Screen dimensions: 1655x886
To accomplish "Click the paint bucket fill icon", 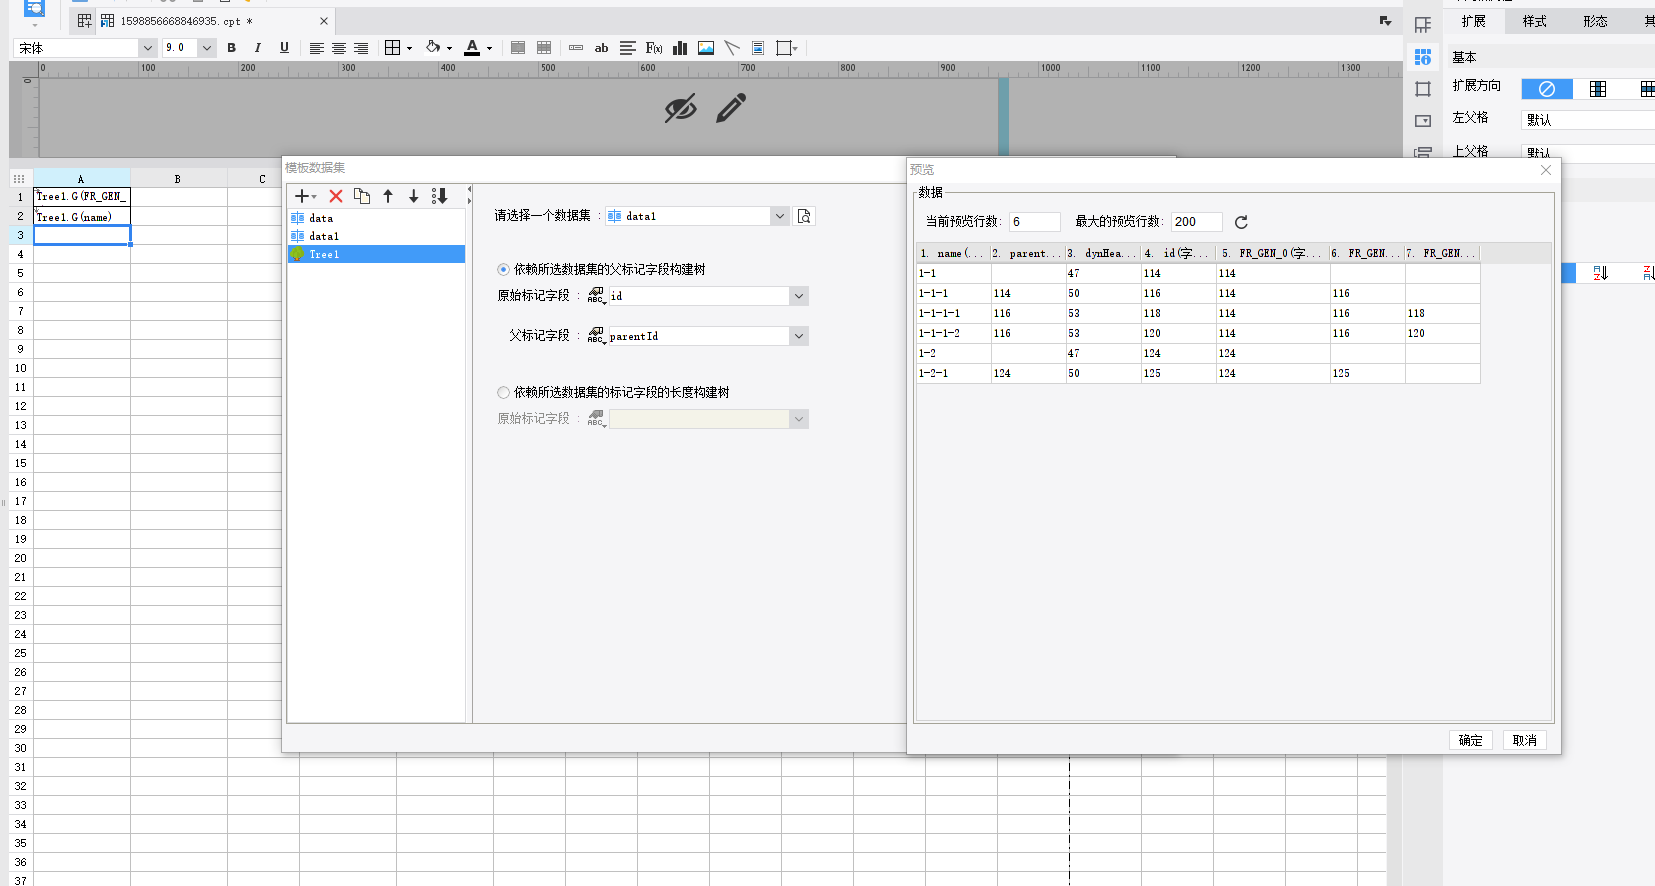I will [433, 47].
